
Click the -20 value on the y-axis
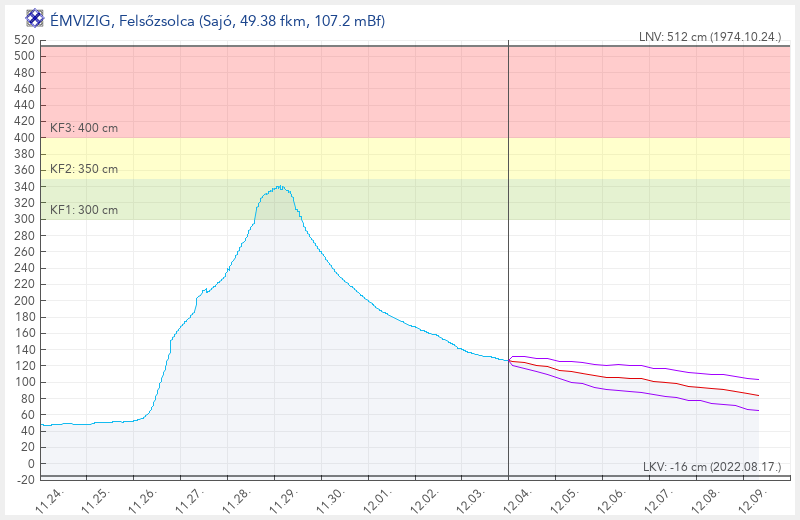pos(24,480)
